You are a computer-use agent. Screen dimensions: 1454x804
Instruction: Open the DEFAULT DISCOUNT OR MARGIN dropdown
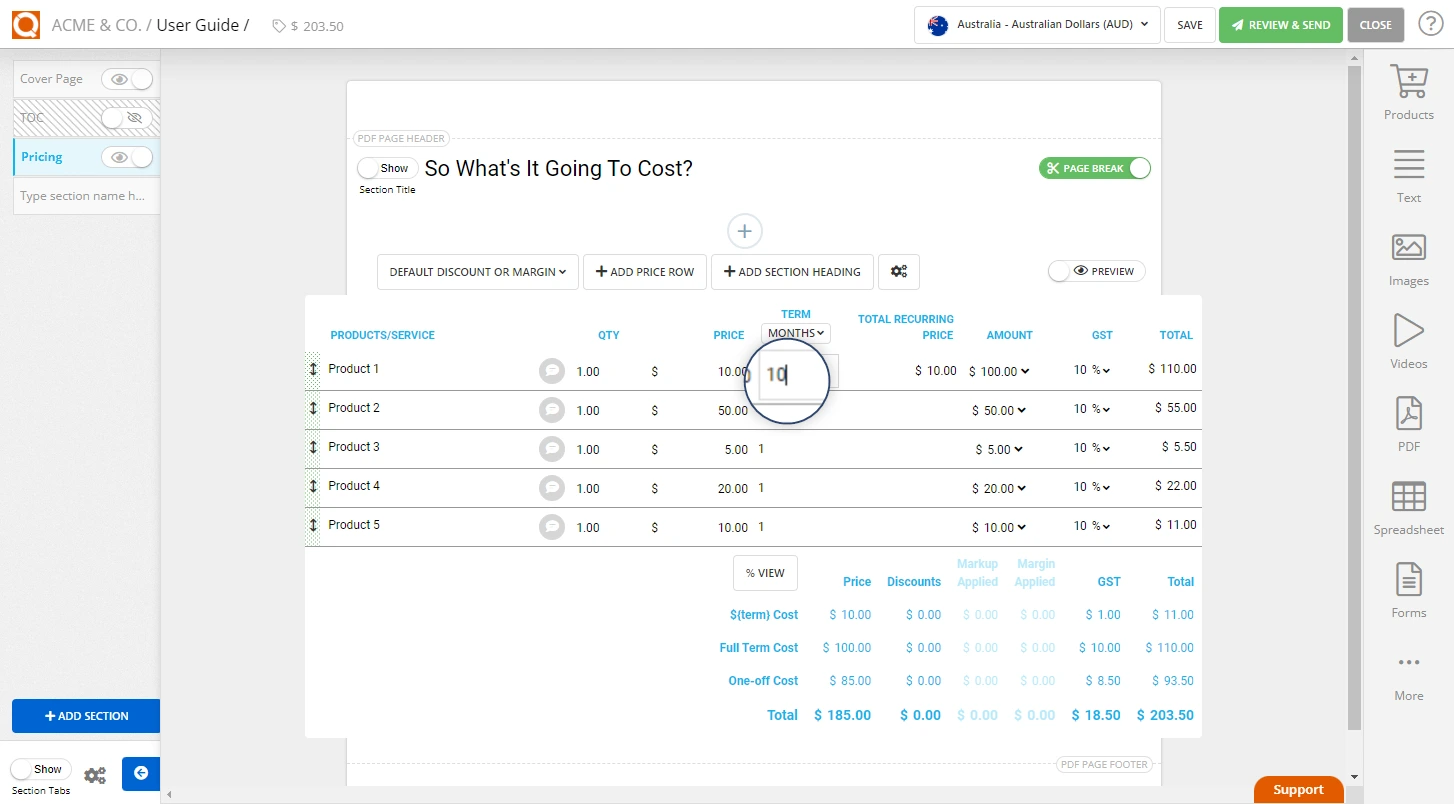477,271
